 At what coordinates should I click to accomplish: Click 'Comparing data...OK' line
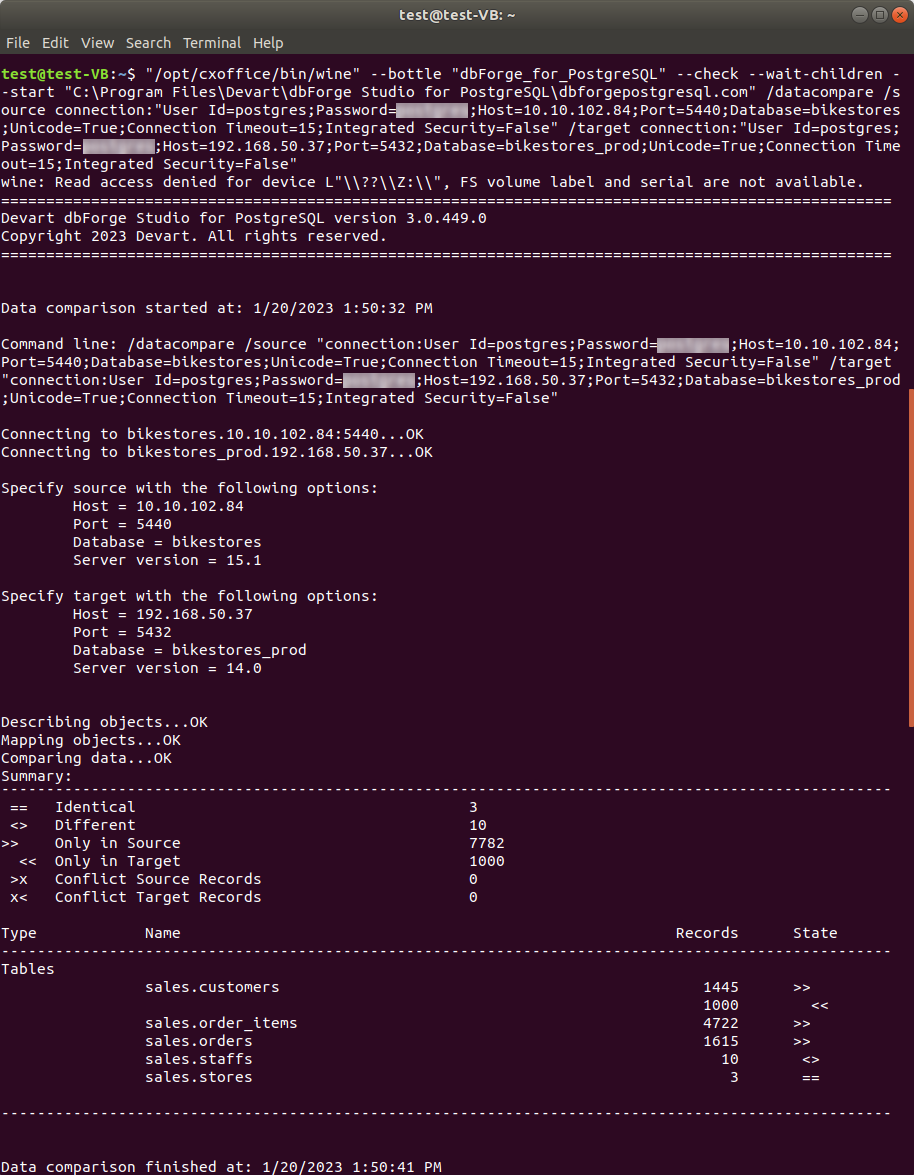point(86,758)
